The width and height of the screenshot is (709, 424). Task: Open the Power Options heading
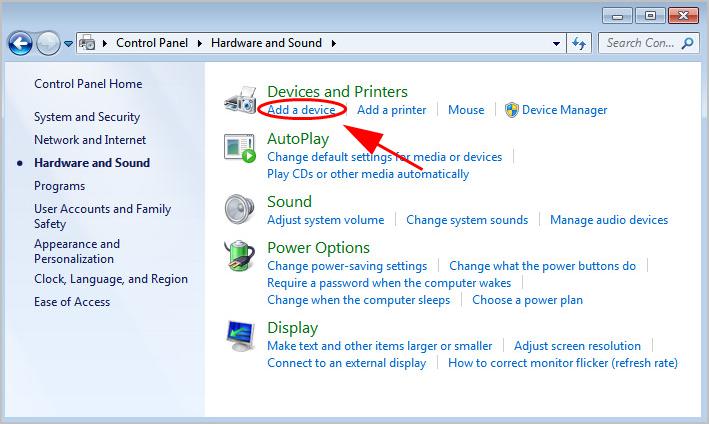pos(318,248)
